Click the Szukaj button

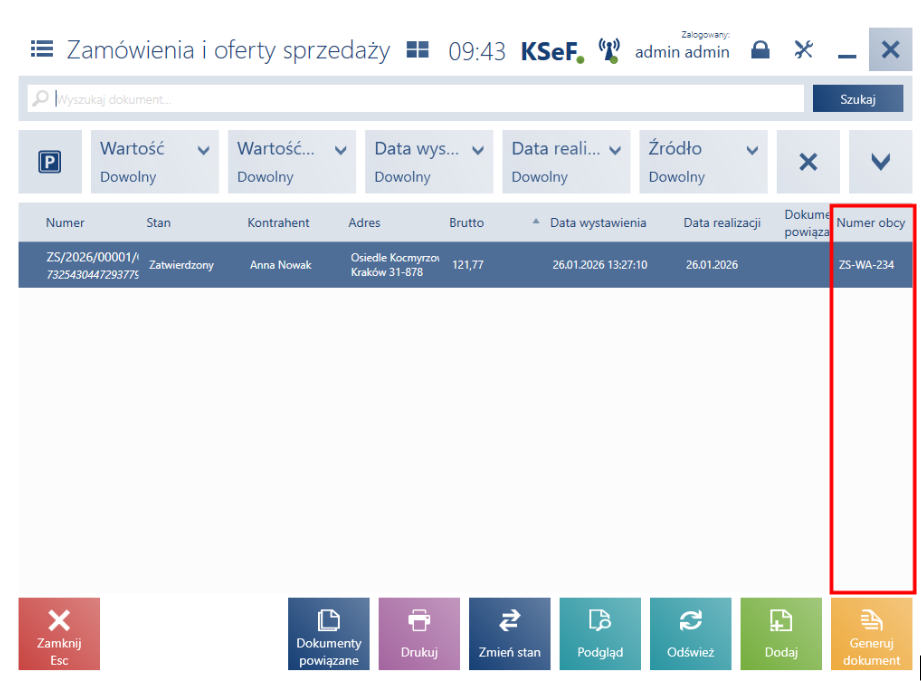pos(858,99)
